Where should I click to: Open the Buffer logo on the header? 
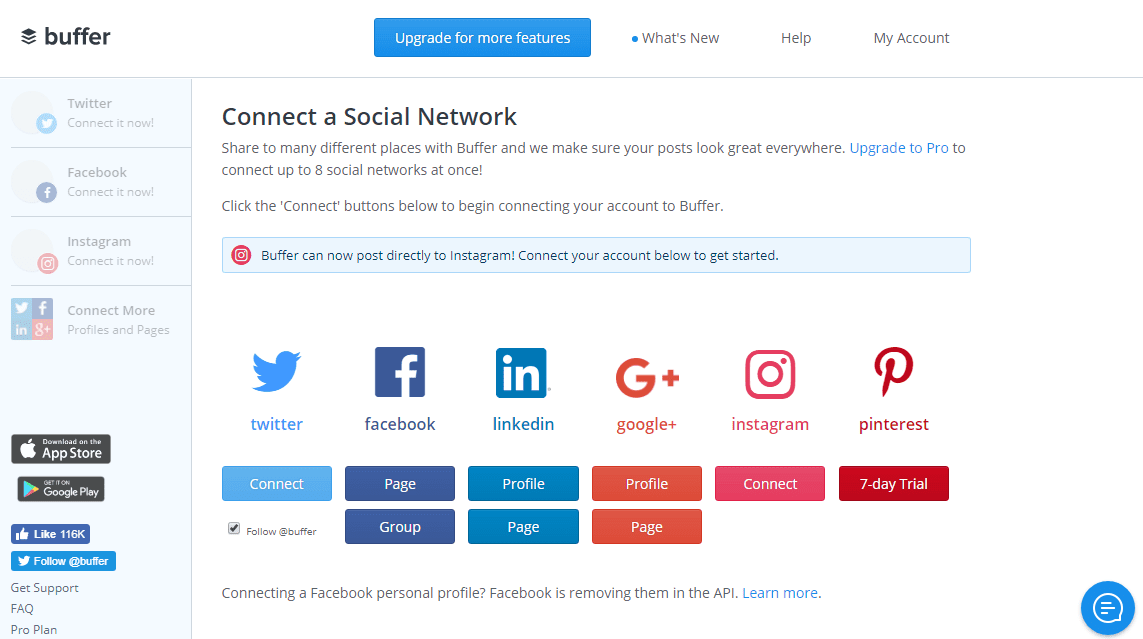tap(65, 36)
